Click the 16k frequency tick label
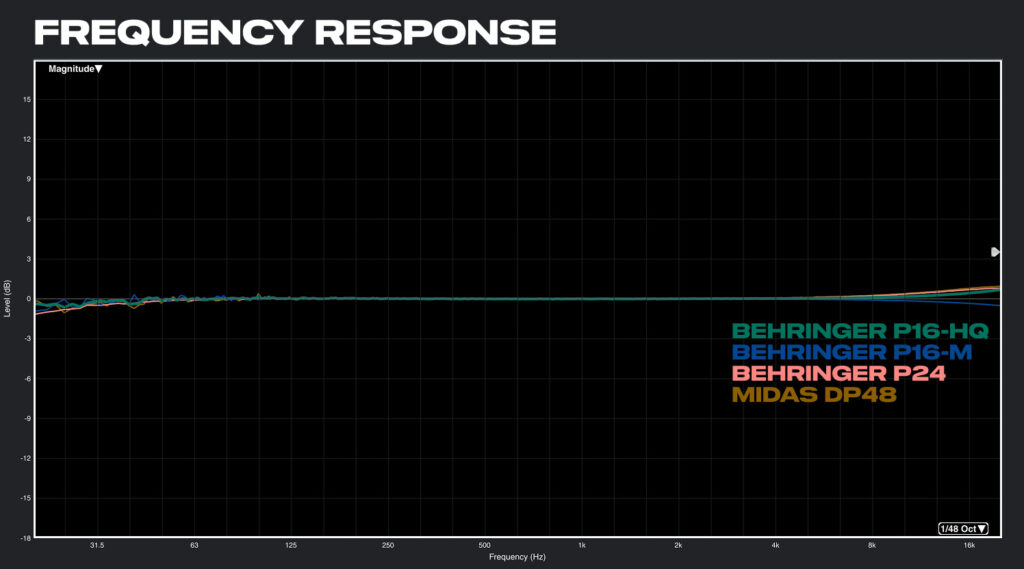The width and height of the screenshot is (1024, 569). 969,545
